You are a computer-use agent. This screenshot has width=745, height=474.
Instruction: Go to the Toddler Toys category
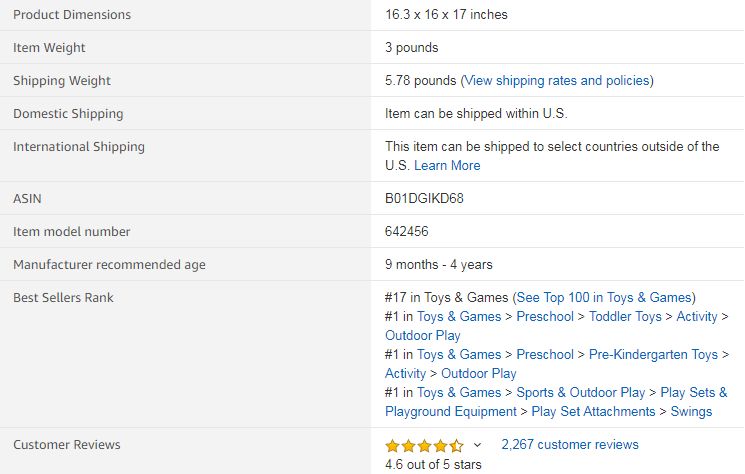625,316
